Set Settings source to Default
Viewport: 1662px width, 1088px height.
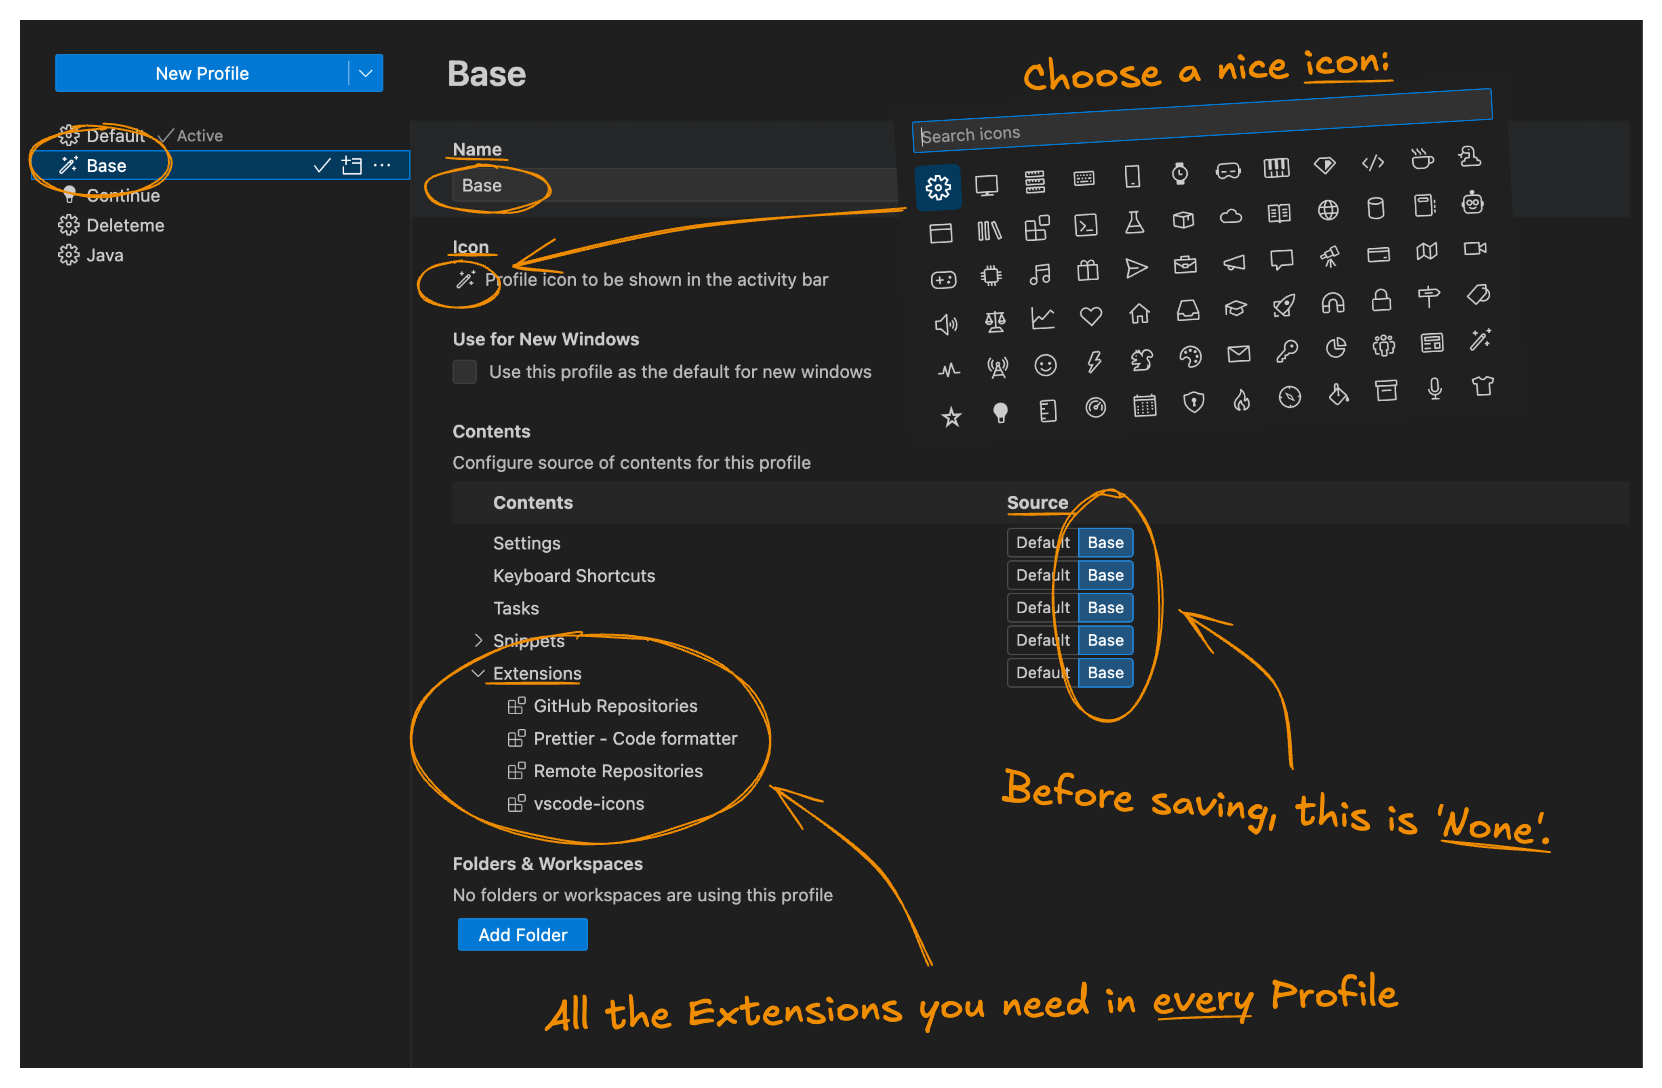click(x=1043, y=543)
